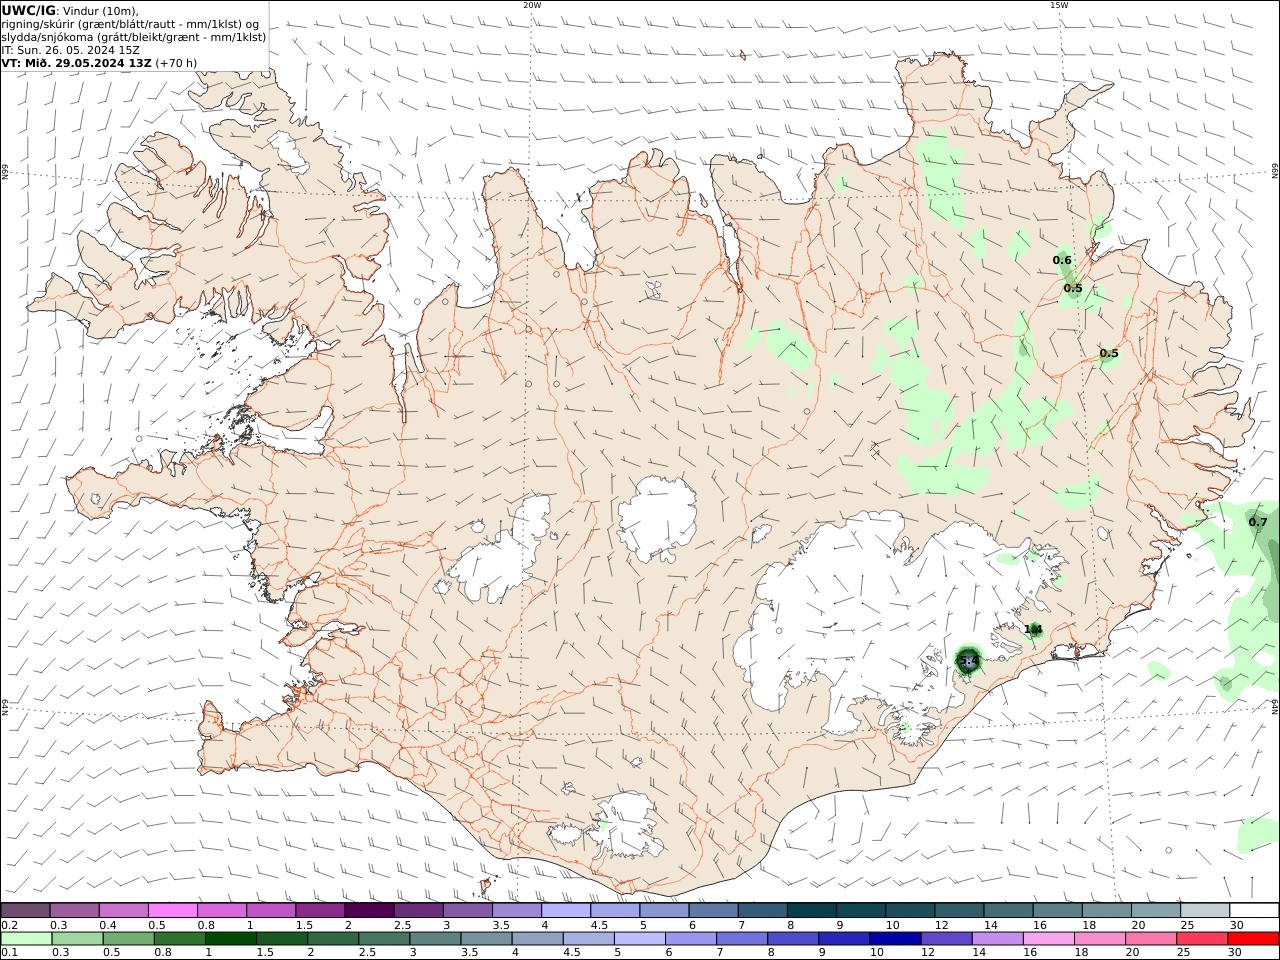
Task: Select lower legend swatch starting at 0.8
Action: pos(179,939)
